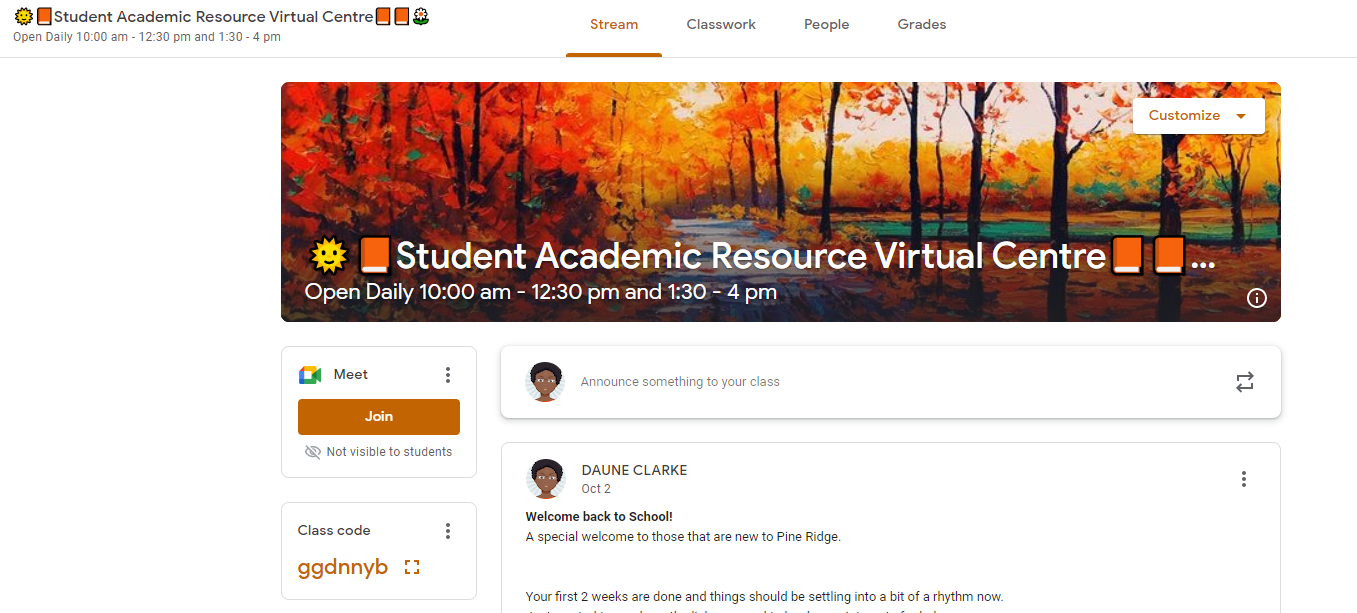Click the line Your first 2 weeks are done
Viewport: 1357px width, 613px height.
(x=764, y=597)
